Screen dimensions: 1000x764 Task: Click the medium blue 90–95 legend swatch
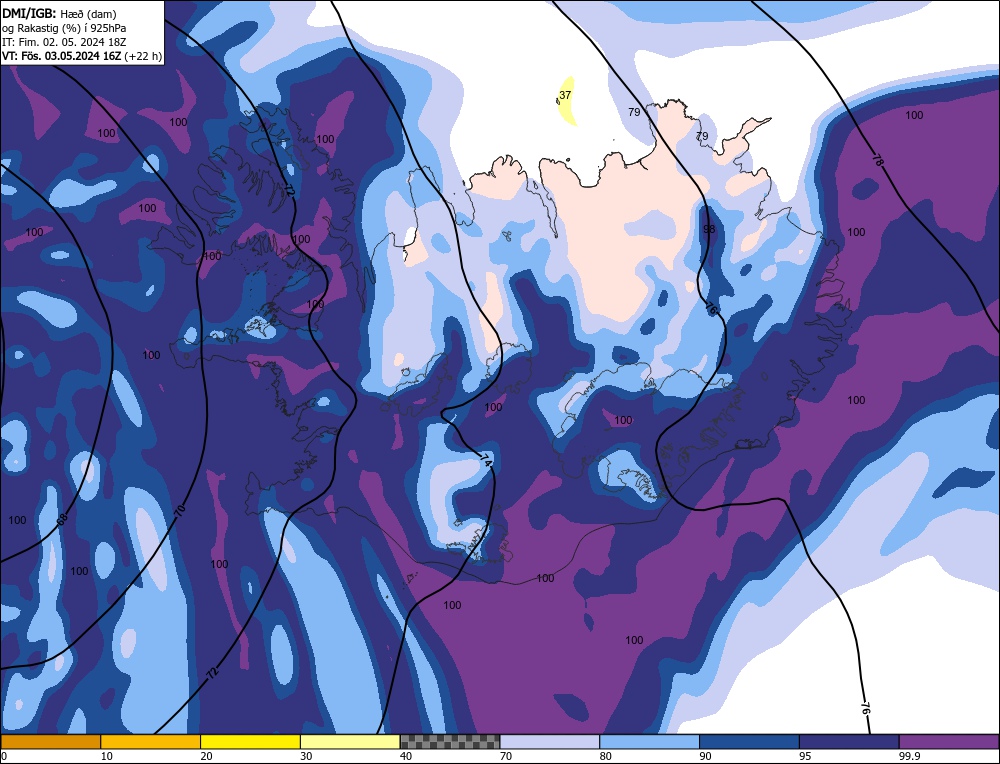pyautogui.click(x=749, y=742)
